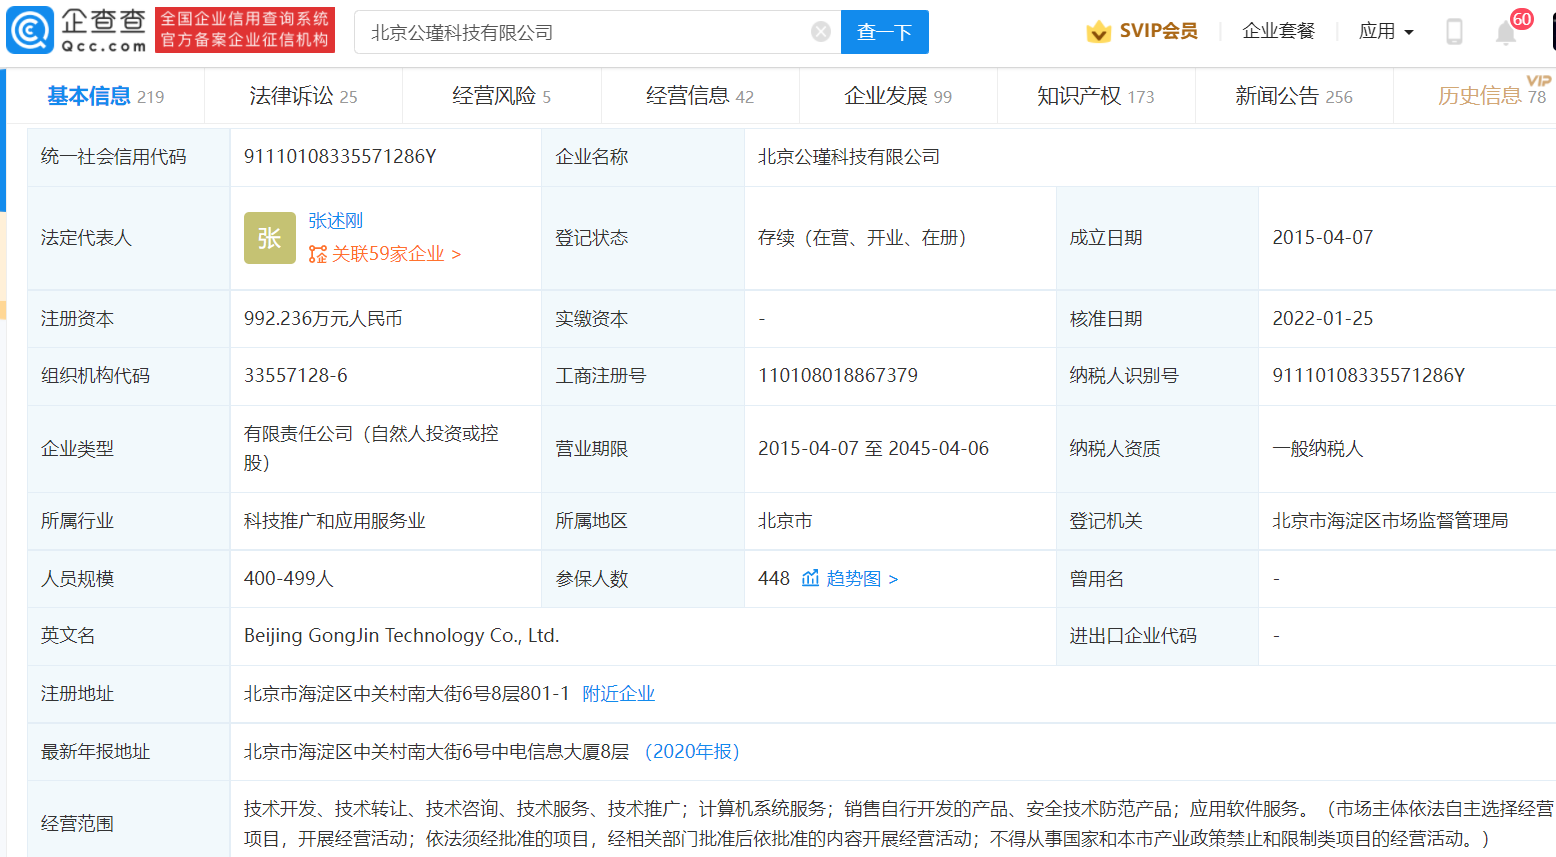
Task: Open the SVIP会员 link
Action: pyautogui.click(x=1158, y=31)
